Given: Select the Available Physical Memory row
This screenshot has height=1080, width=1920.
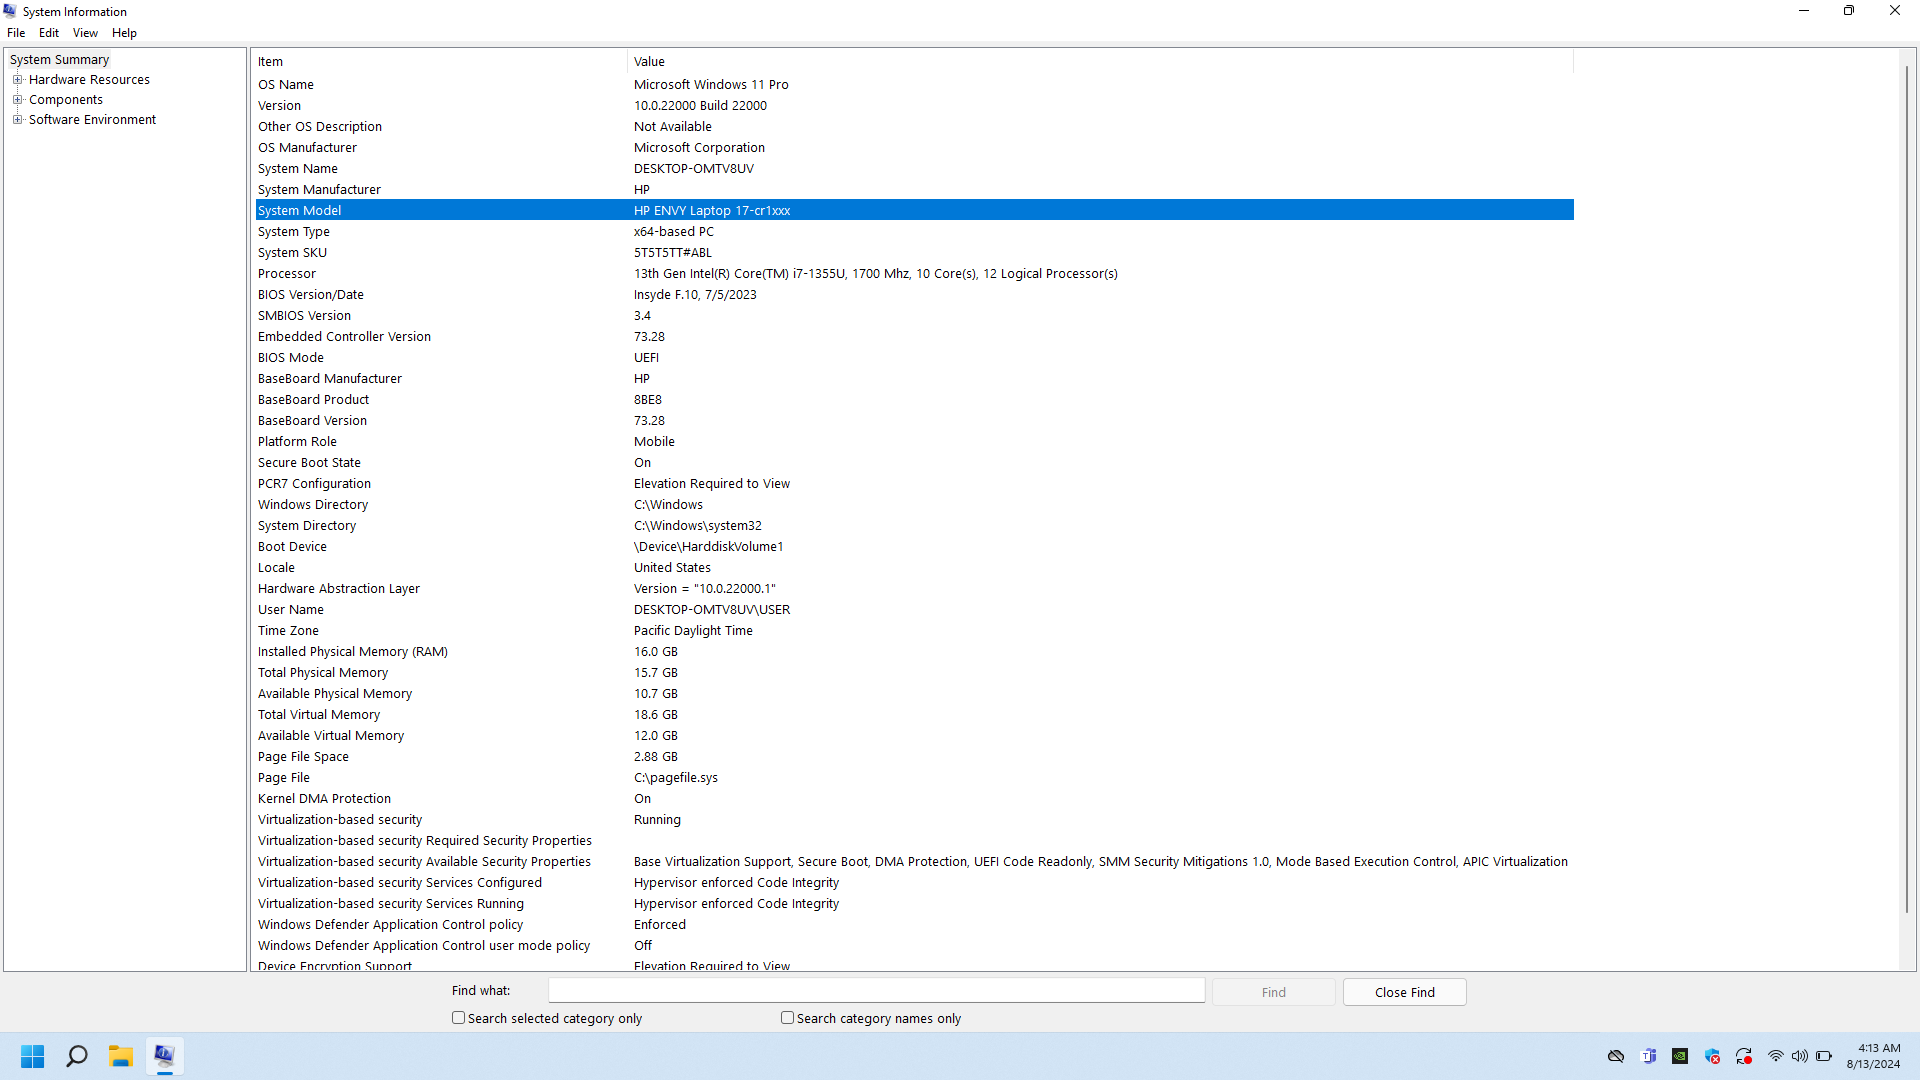Looking at the screenshot, I should (x=914, y=694).
